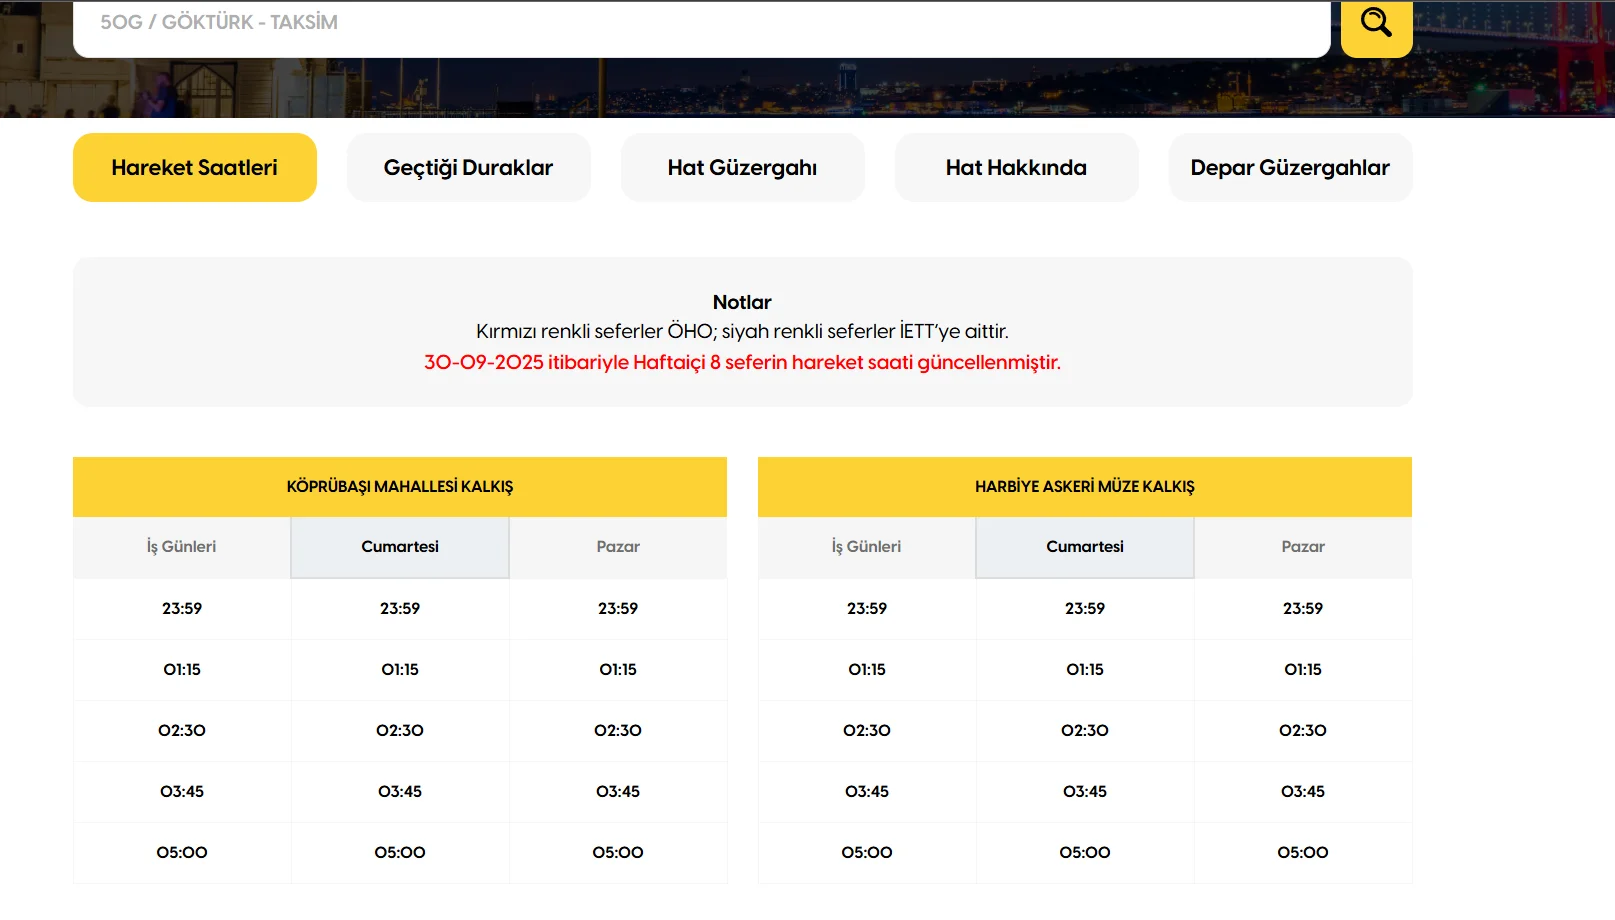
Task: Click the 05:00 Pazar departure from Harbiye
Action: [x=1303, y=853]
